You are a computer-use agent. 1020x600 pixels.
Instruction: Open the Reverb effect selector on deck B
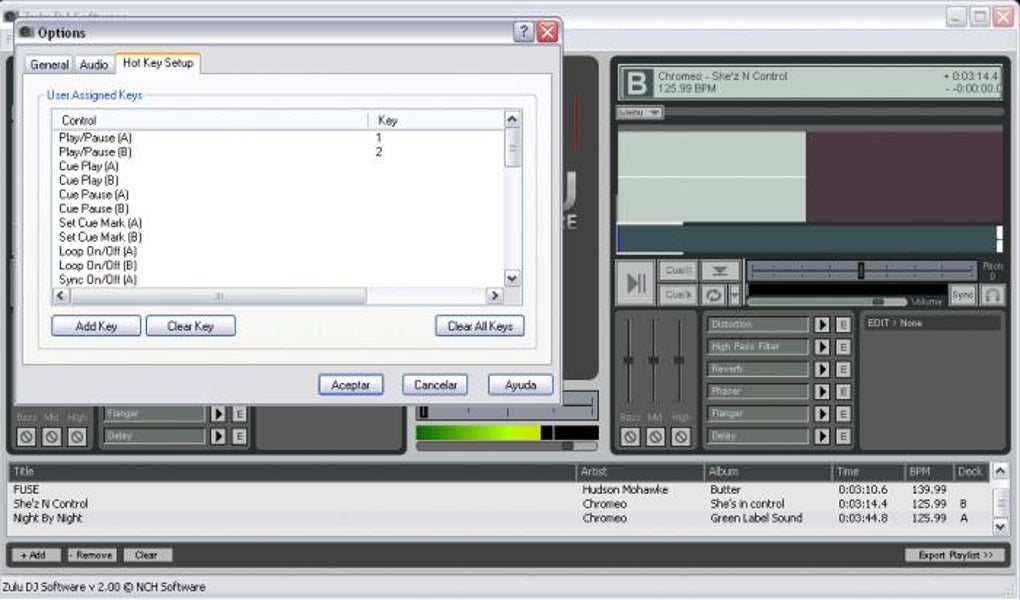point(758,369)
